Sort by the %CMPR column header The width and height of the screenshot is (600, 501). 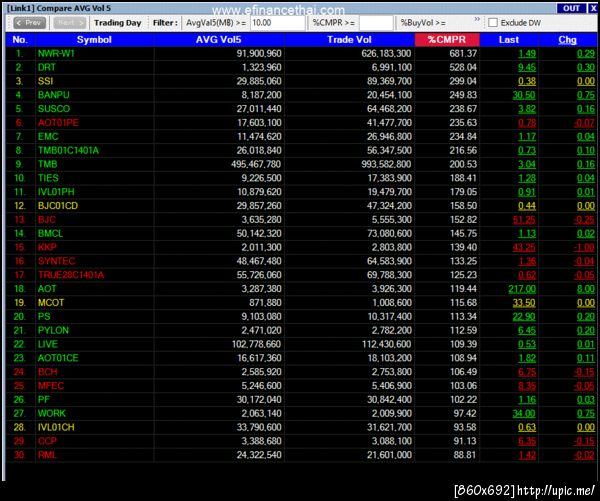point(447,40)
